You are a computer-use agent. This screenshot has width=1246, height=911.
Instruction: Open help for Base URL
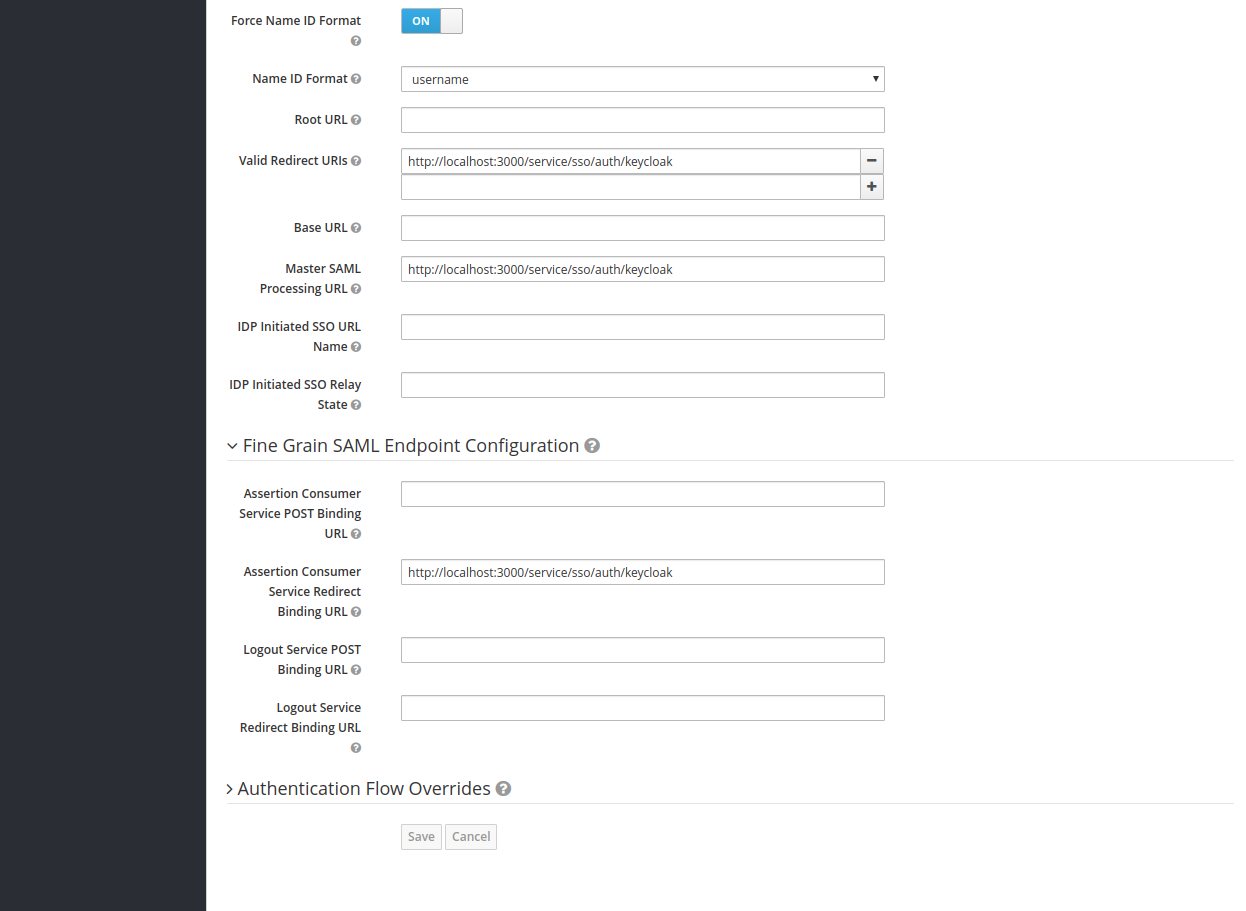tap(358, 227)
